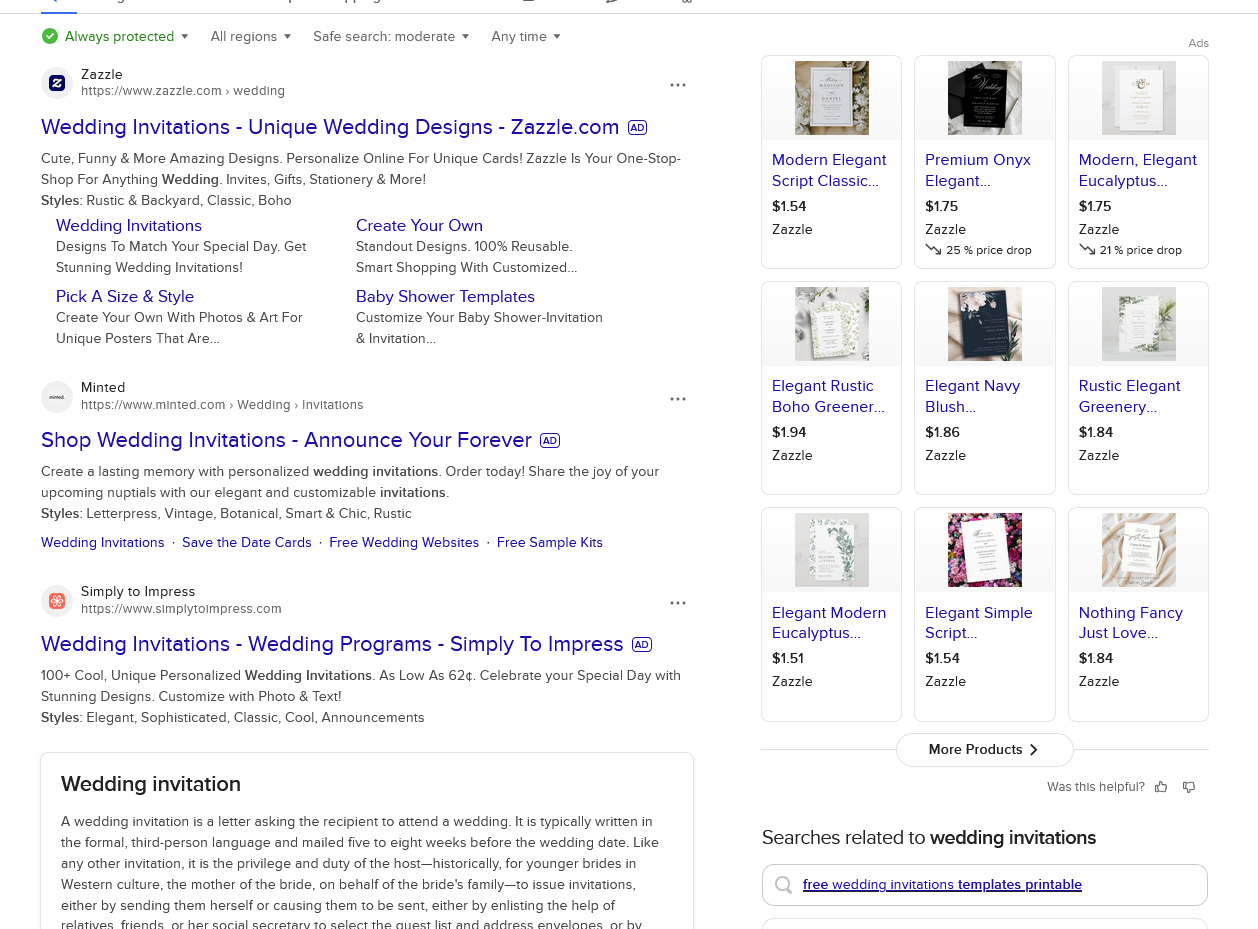Open Wedding Invitations - Unique Wedding Designs - Zazzle.com
The width and height of the screenshot is (1258, 929).
pos(330,127)
